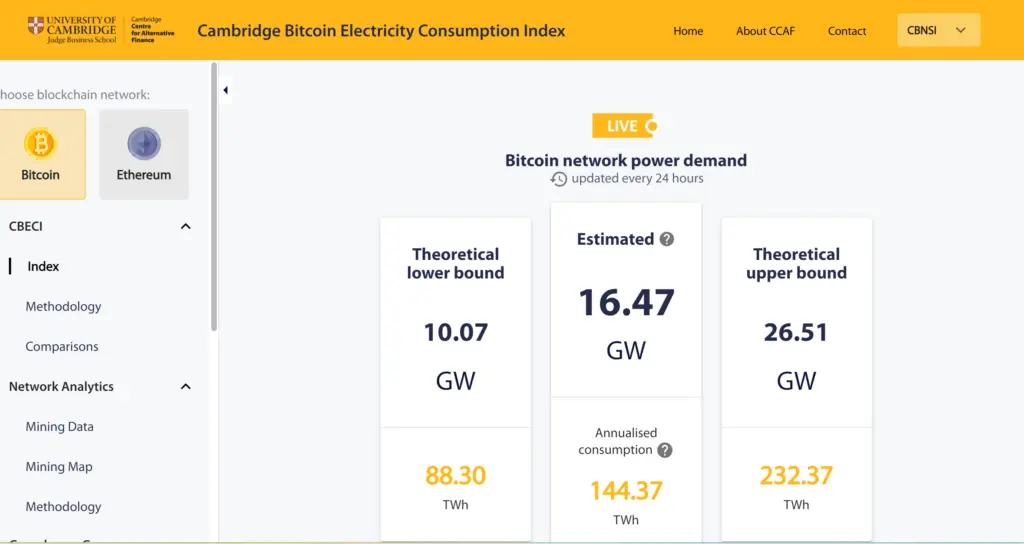Click the Centre for Alternative Finance logo text
1024x544 pixels.
[x=152, y=30]
